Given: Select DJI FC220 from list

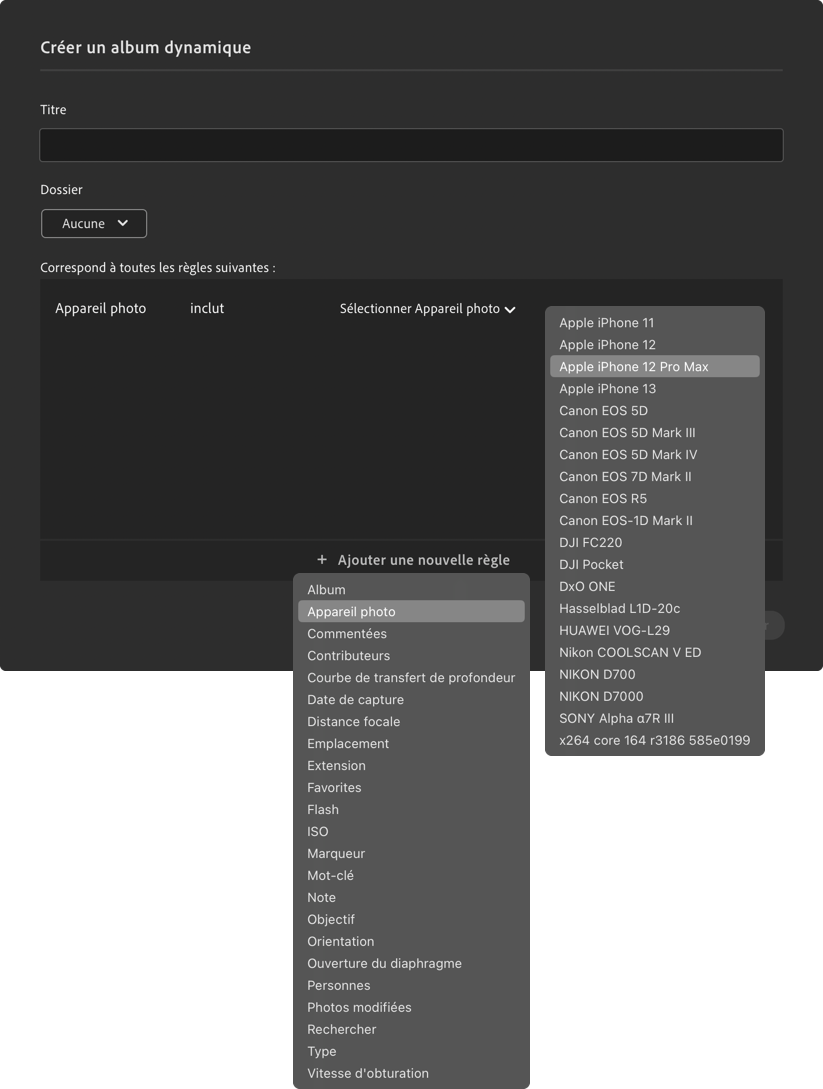Looking at the screenshot, I should pyautogui.click(x=655, y=542).
